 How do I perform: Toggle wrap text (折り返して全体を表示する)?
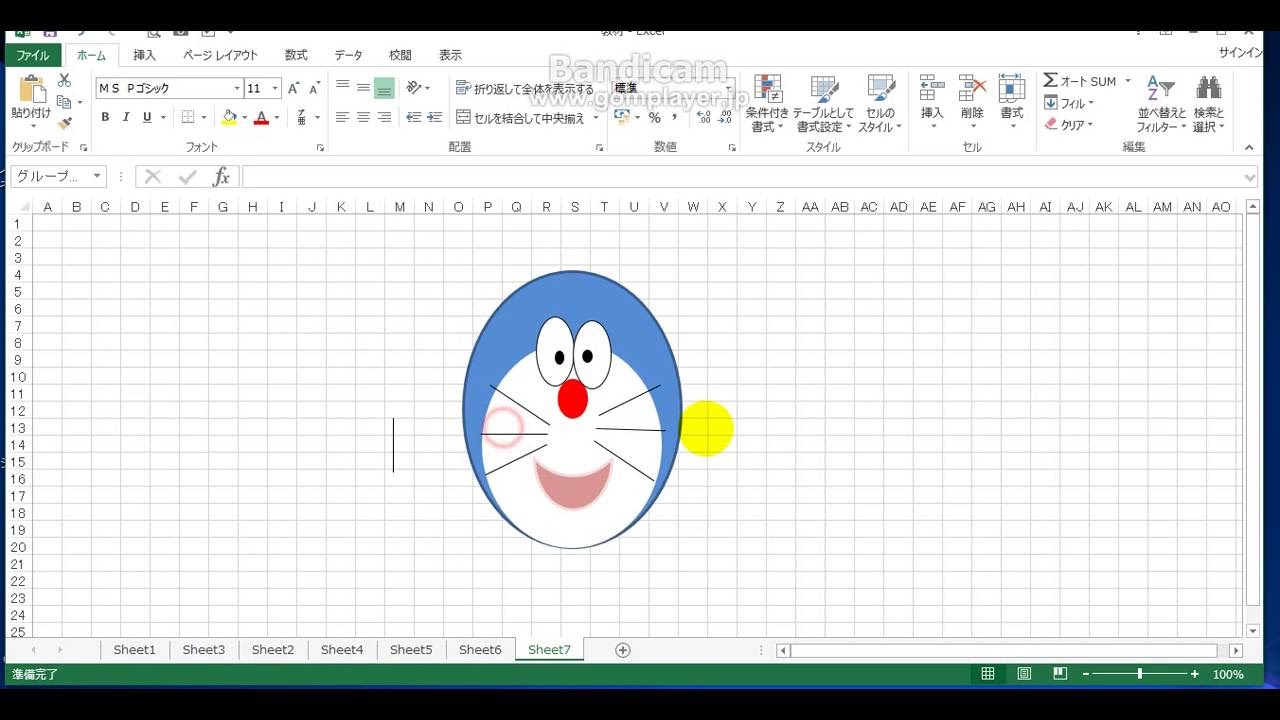525,88
